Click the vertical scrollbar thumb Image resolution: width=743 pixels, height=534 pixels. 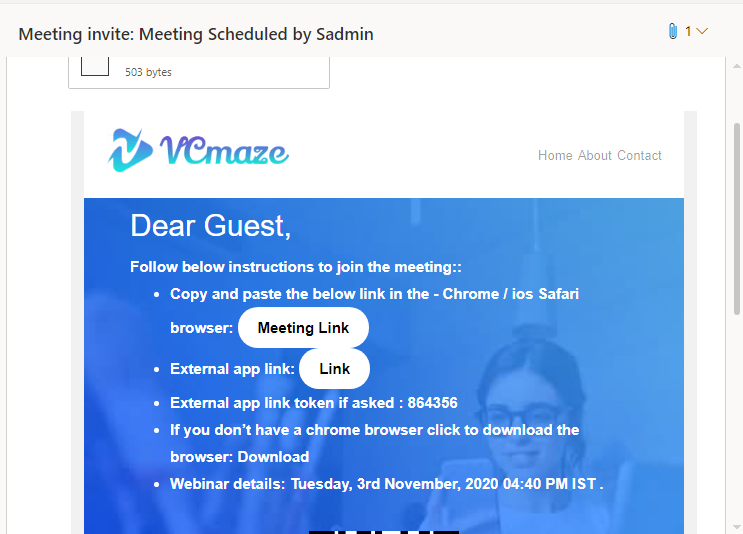pyautogui.click(x=736, y=219)
